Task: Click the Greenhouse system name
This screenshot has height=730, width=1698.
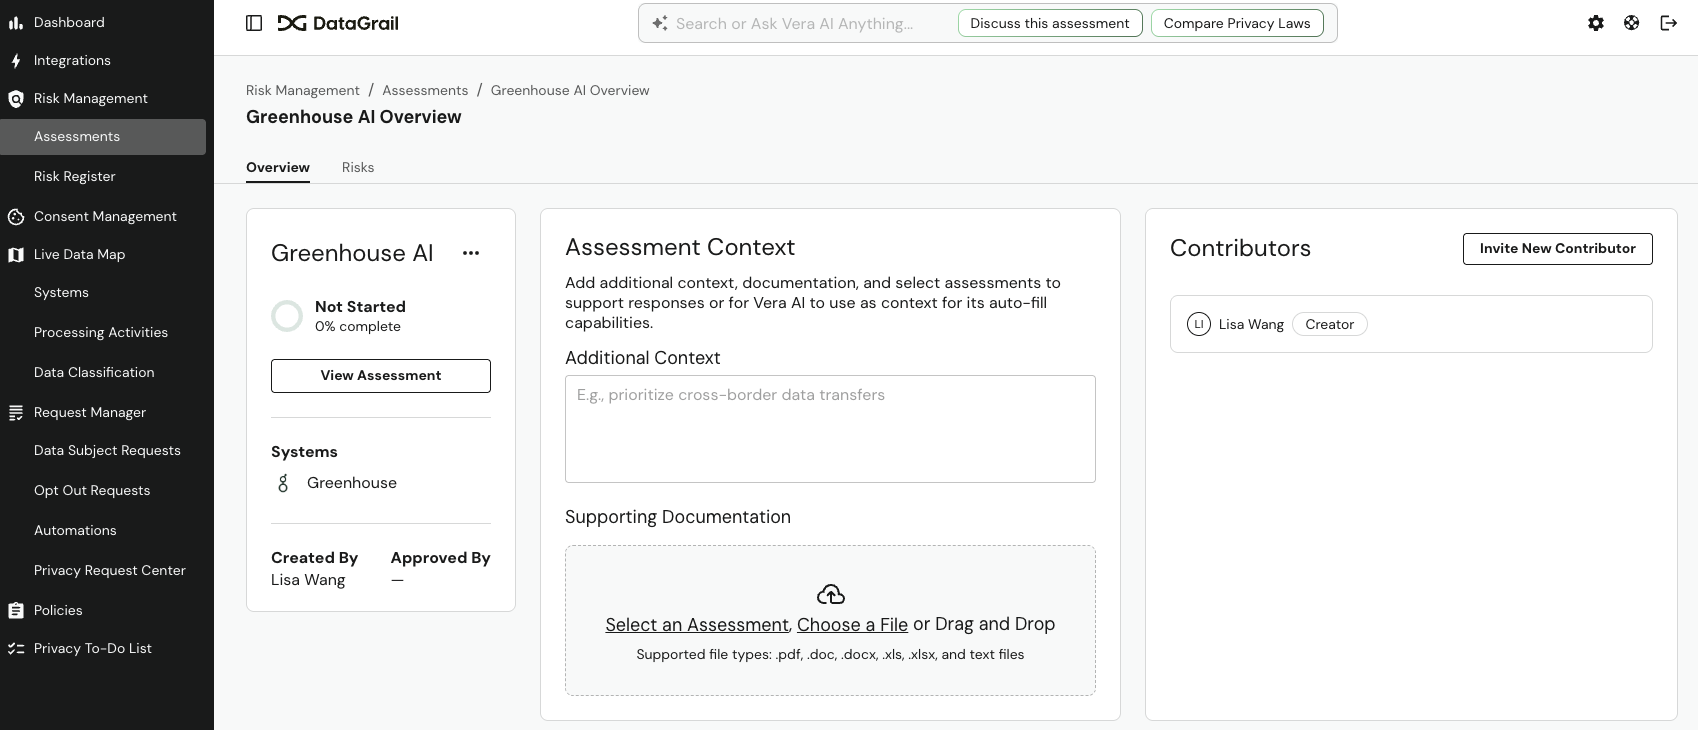Action: (352, 483)
